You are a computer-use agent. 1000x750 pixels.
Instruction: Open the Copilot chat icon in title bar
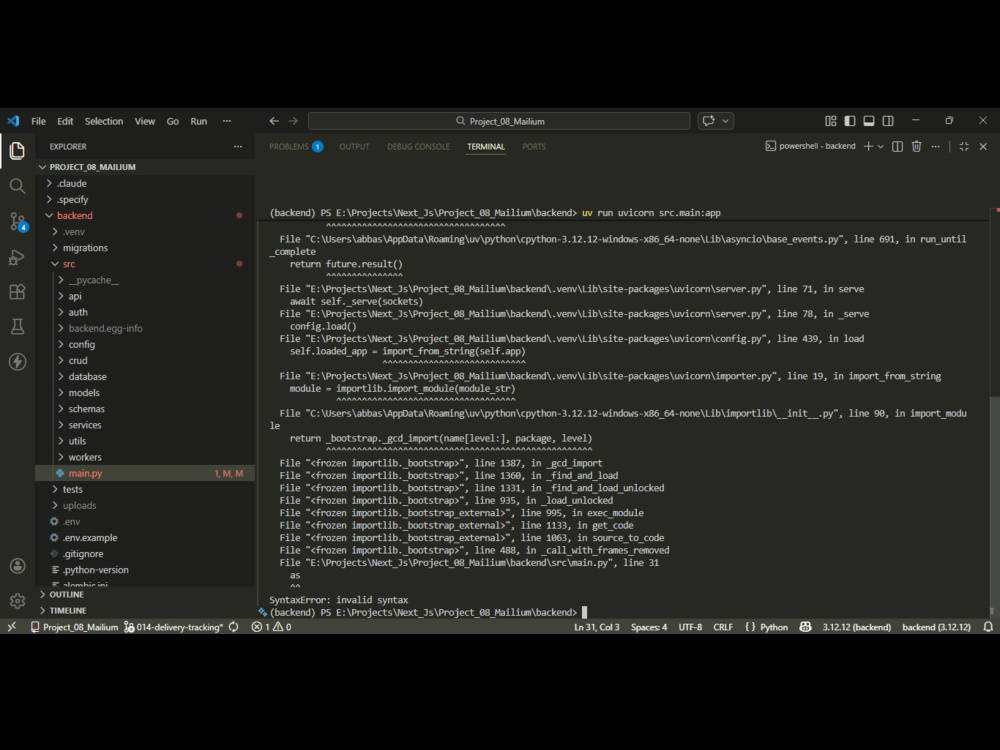click(709, 121)
